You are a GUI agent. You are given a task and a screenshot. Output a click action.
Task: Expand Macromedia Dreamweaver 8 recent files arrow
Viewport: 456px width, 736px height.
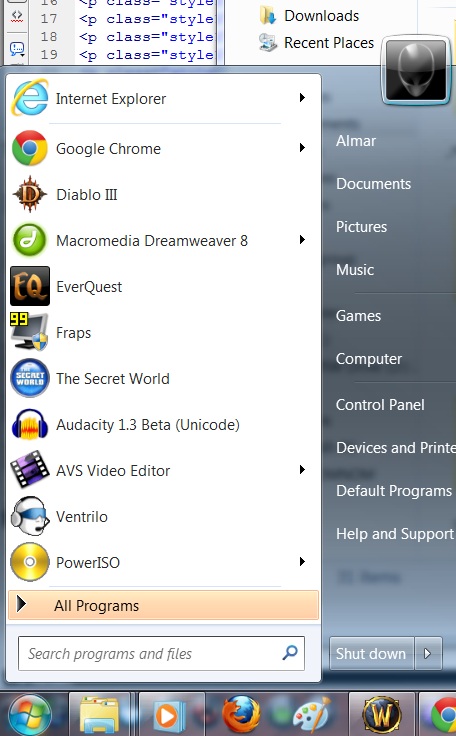302,240
